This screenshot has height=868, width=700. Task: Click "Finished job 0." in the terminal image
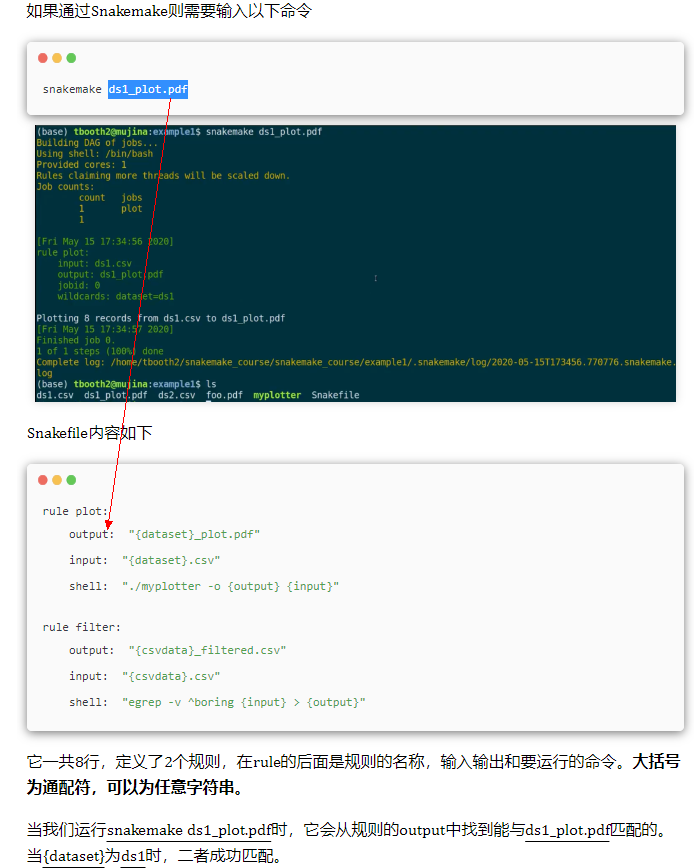pyautogui.click(x=75, y=340)
